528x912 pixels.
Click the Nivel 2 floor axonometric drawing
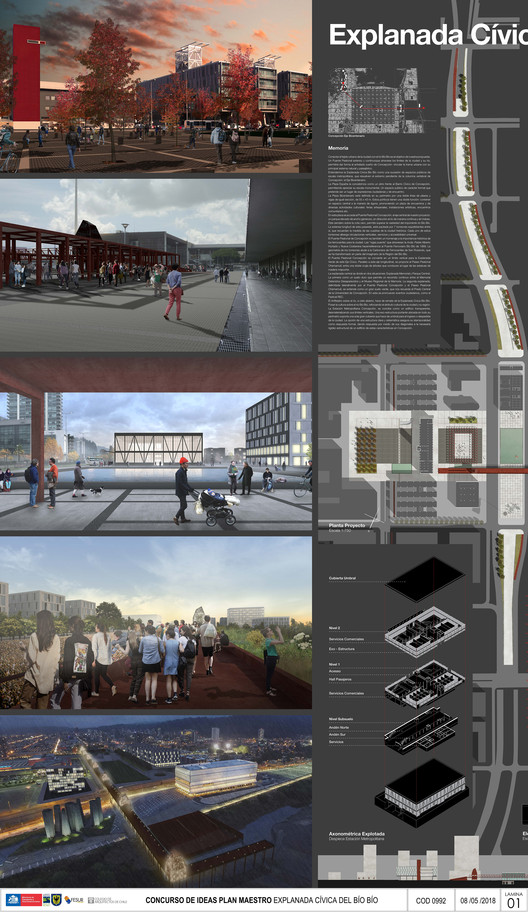pos(425,632)
